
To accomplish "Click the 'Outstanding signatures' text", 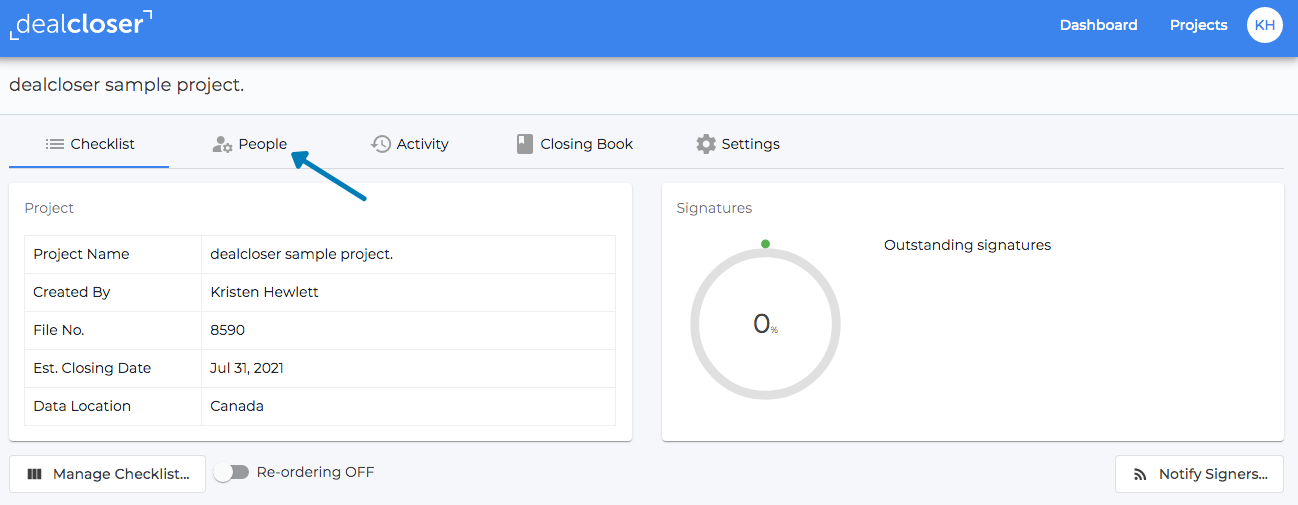I will click(x=967, y=245).
